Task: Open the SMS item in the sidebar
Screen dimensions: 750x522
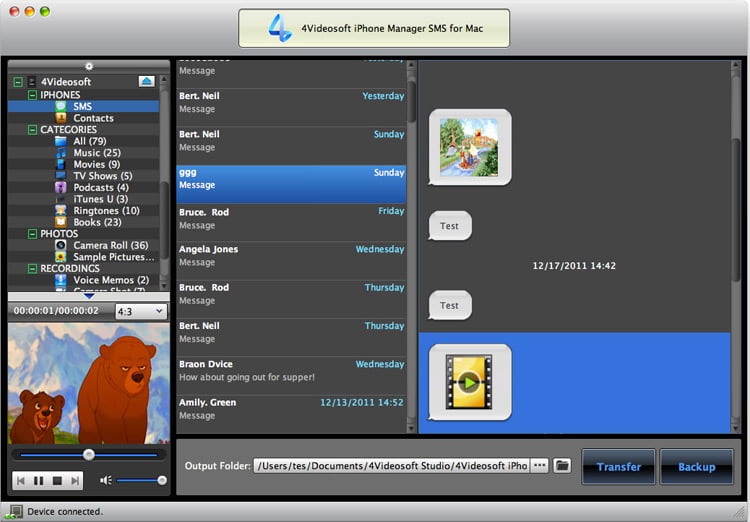Action: pos(84,106)
